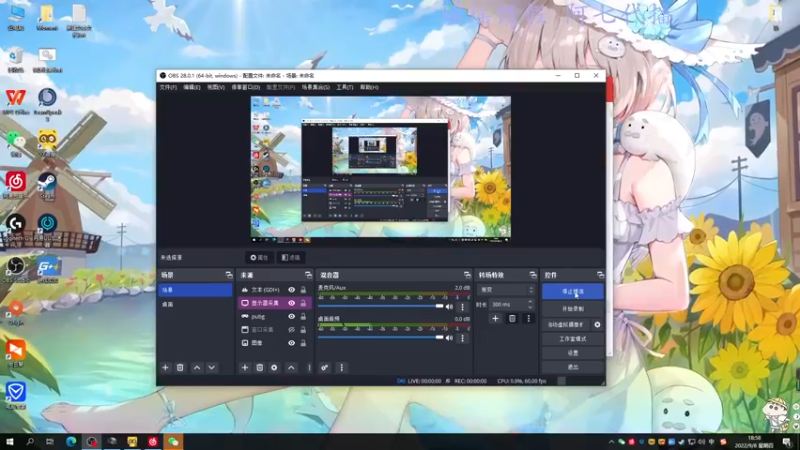Open the 视图(V) menu
800x450 pixels.
216,87
